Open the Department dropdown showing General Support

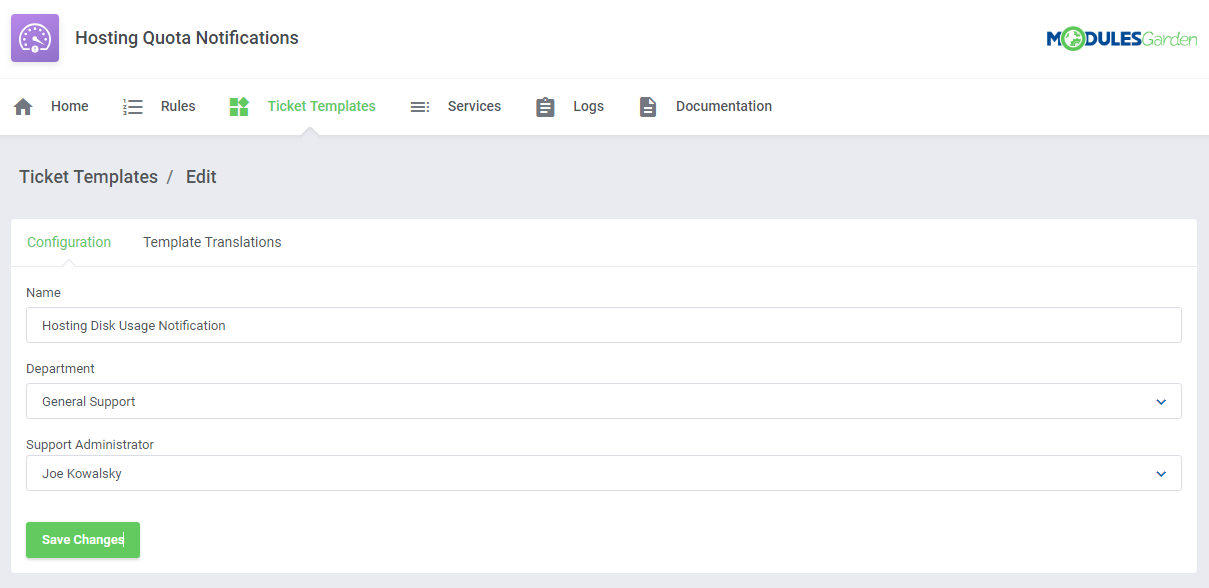click(604, 401)
